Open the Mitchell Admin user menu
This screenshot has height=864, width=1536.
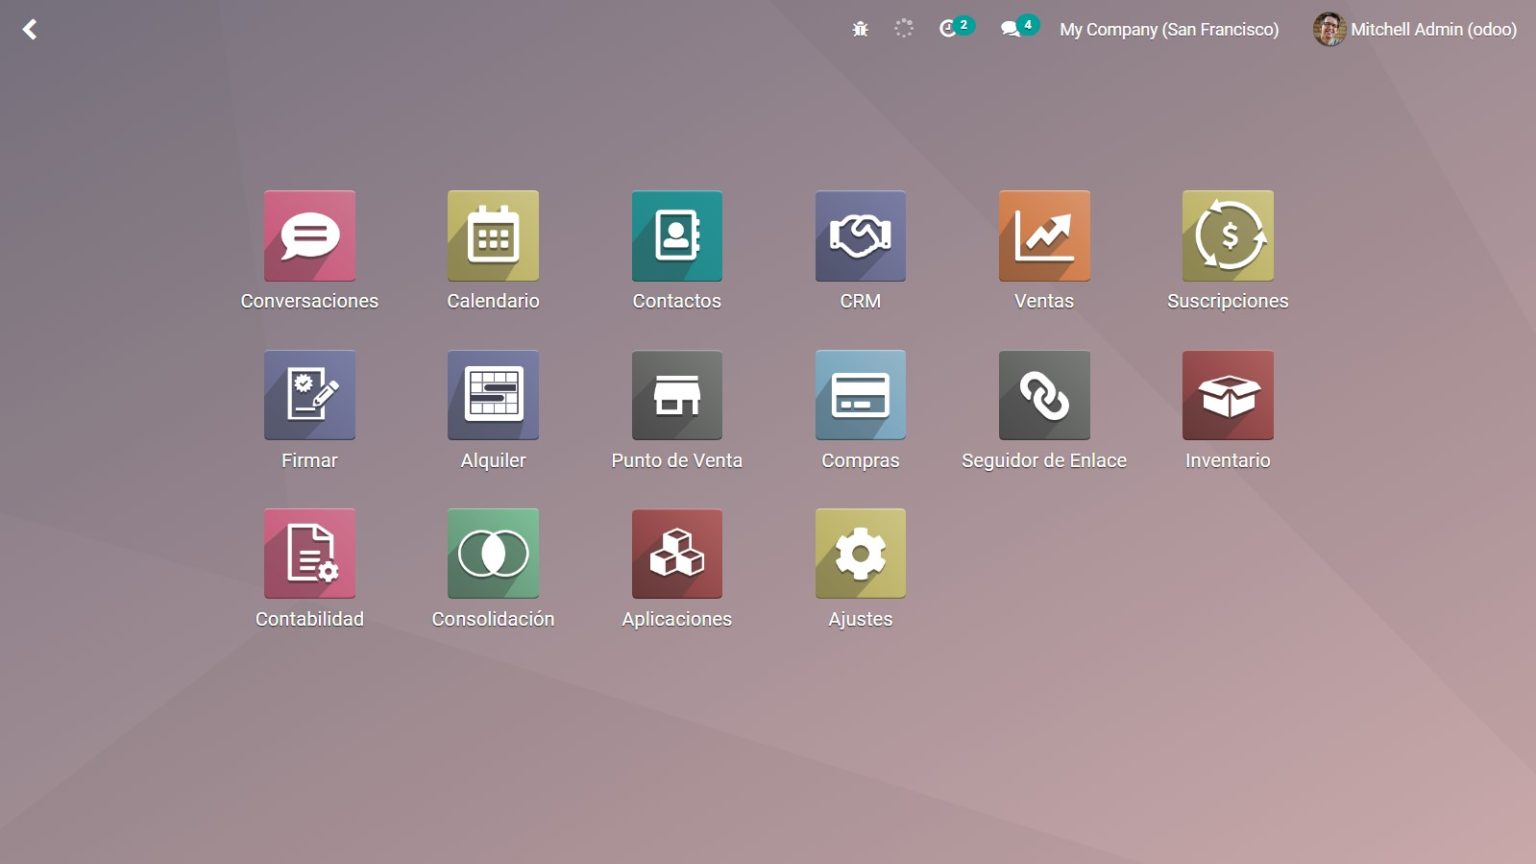click(x=1414, y=28)
